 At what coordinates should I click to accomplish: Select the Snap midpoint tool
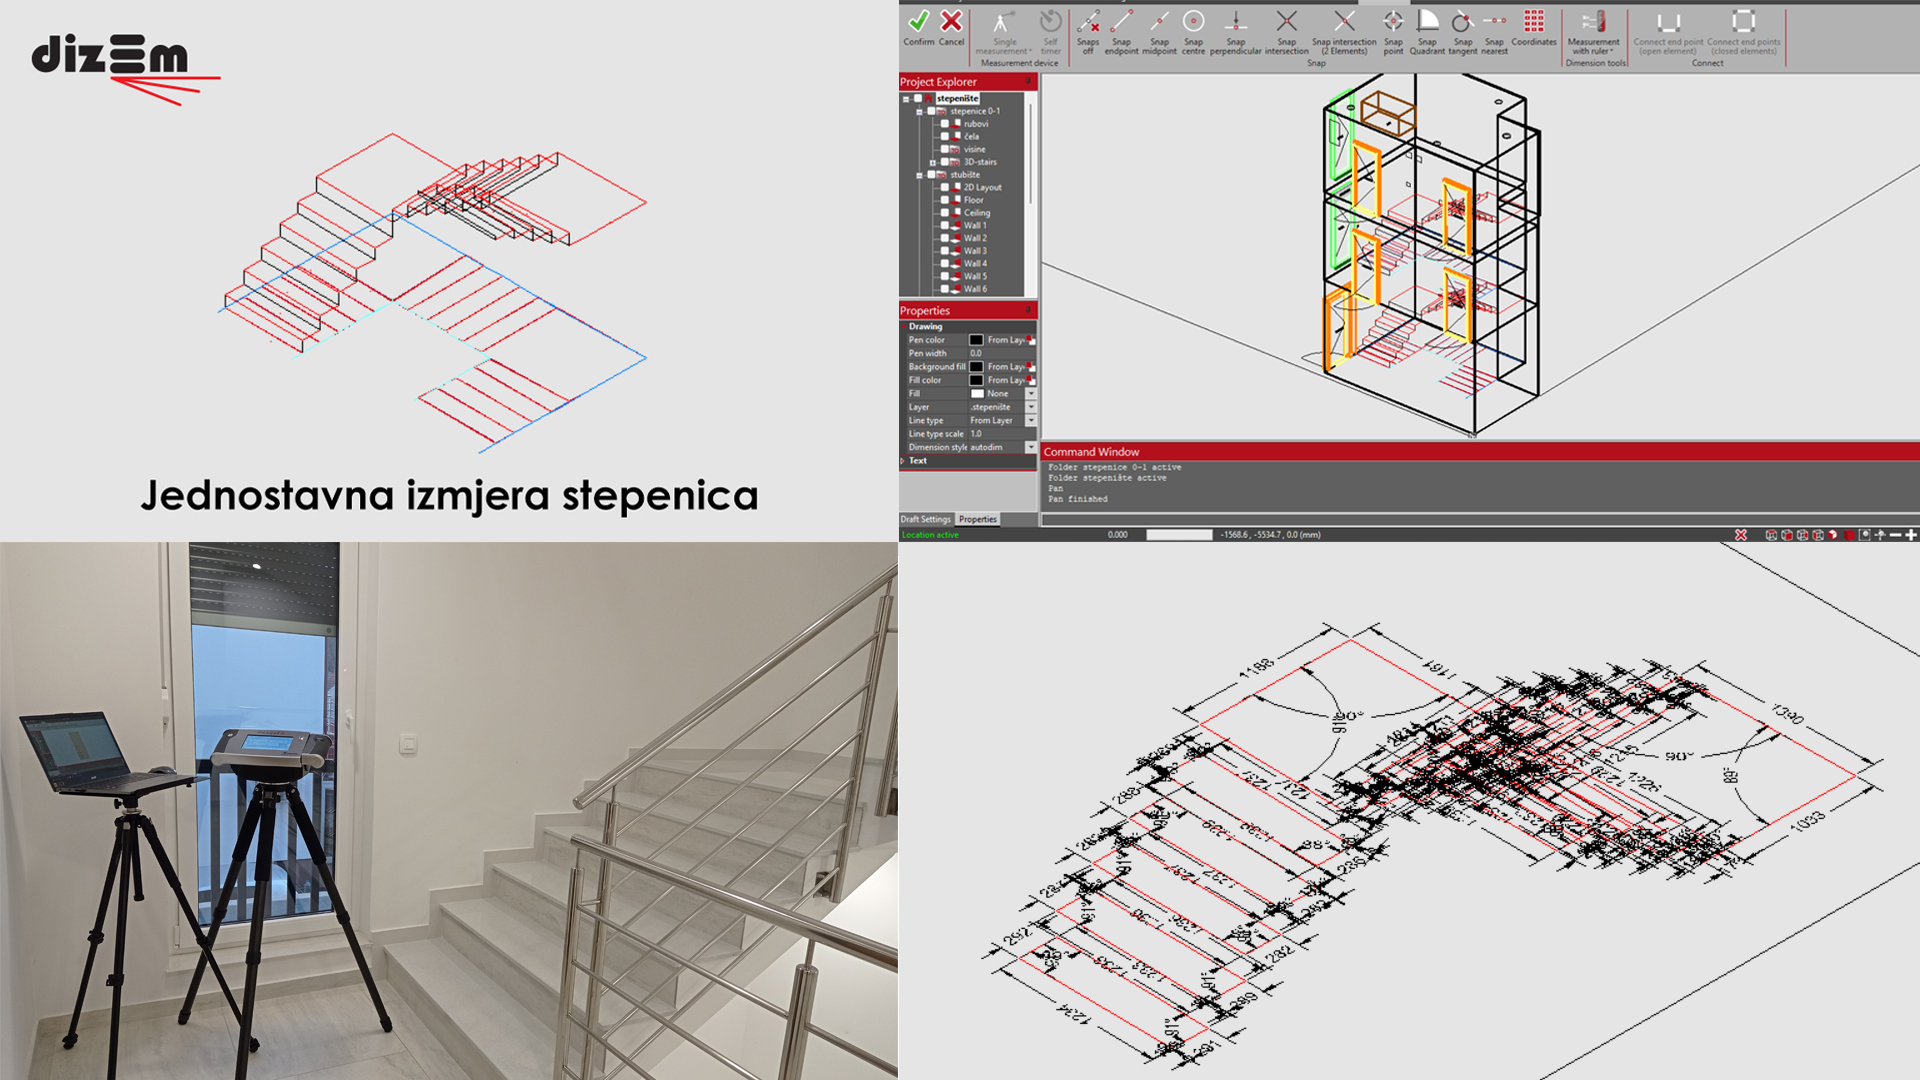[1159, 22]
